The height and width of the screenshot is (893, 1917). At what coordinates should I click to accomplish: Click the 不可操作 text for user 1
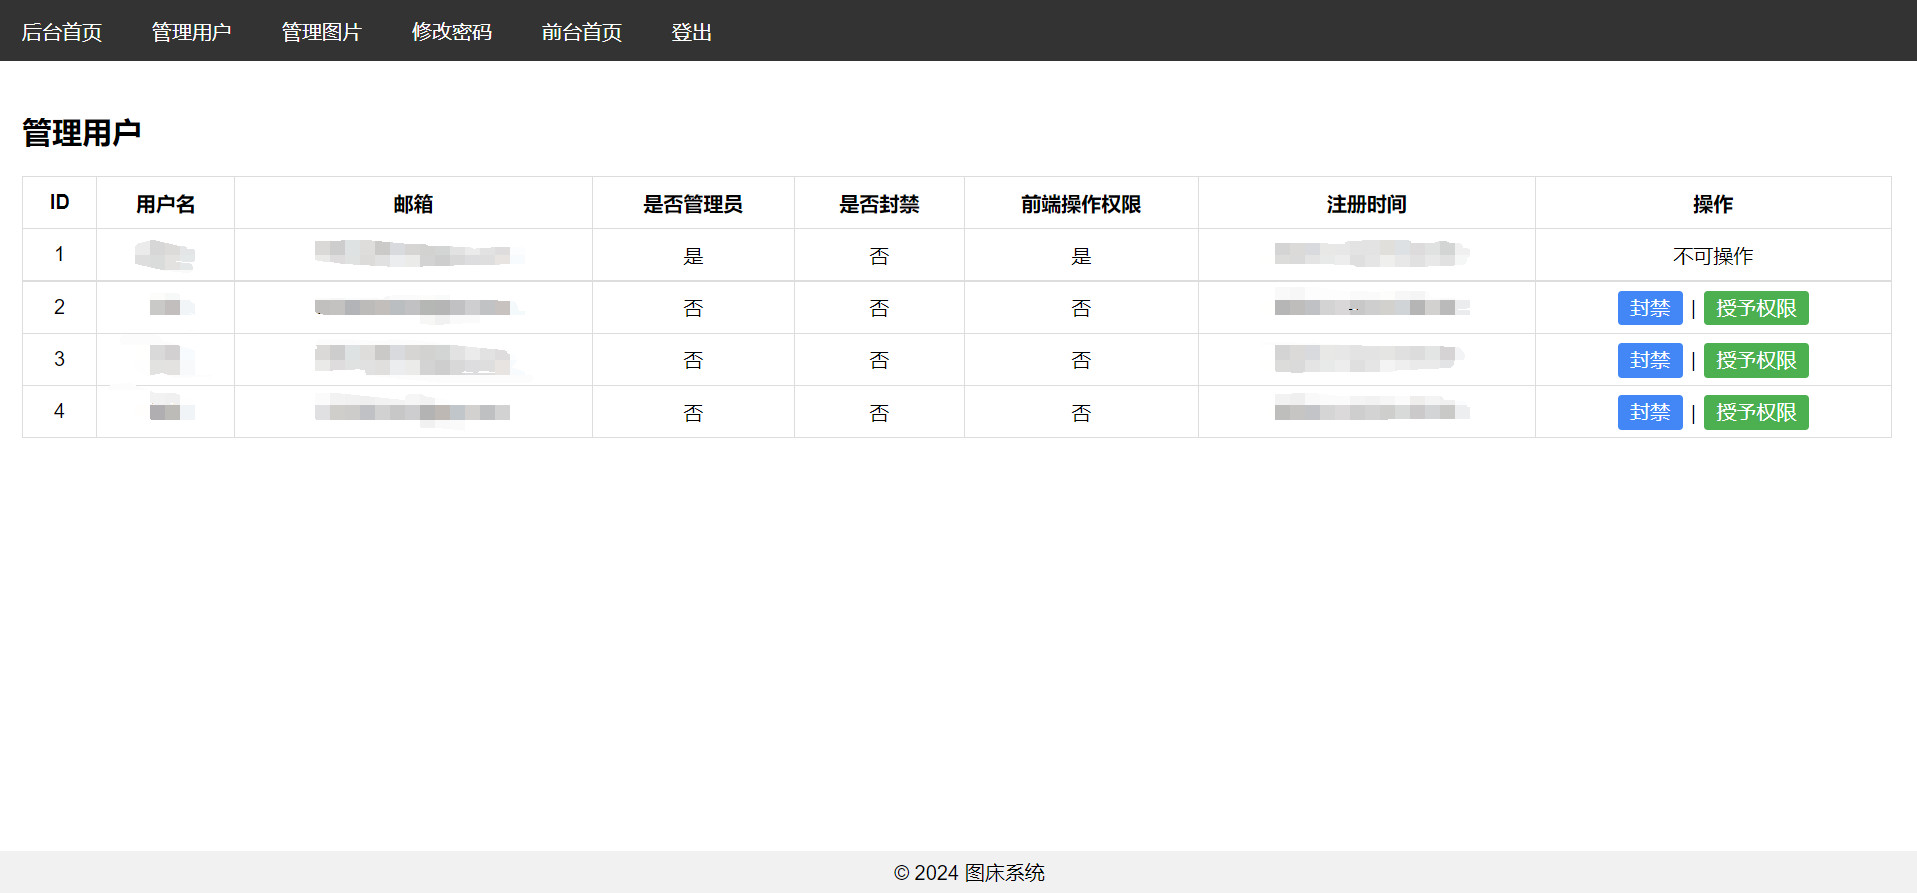(1712, 256)
